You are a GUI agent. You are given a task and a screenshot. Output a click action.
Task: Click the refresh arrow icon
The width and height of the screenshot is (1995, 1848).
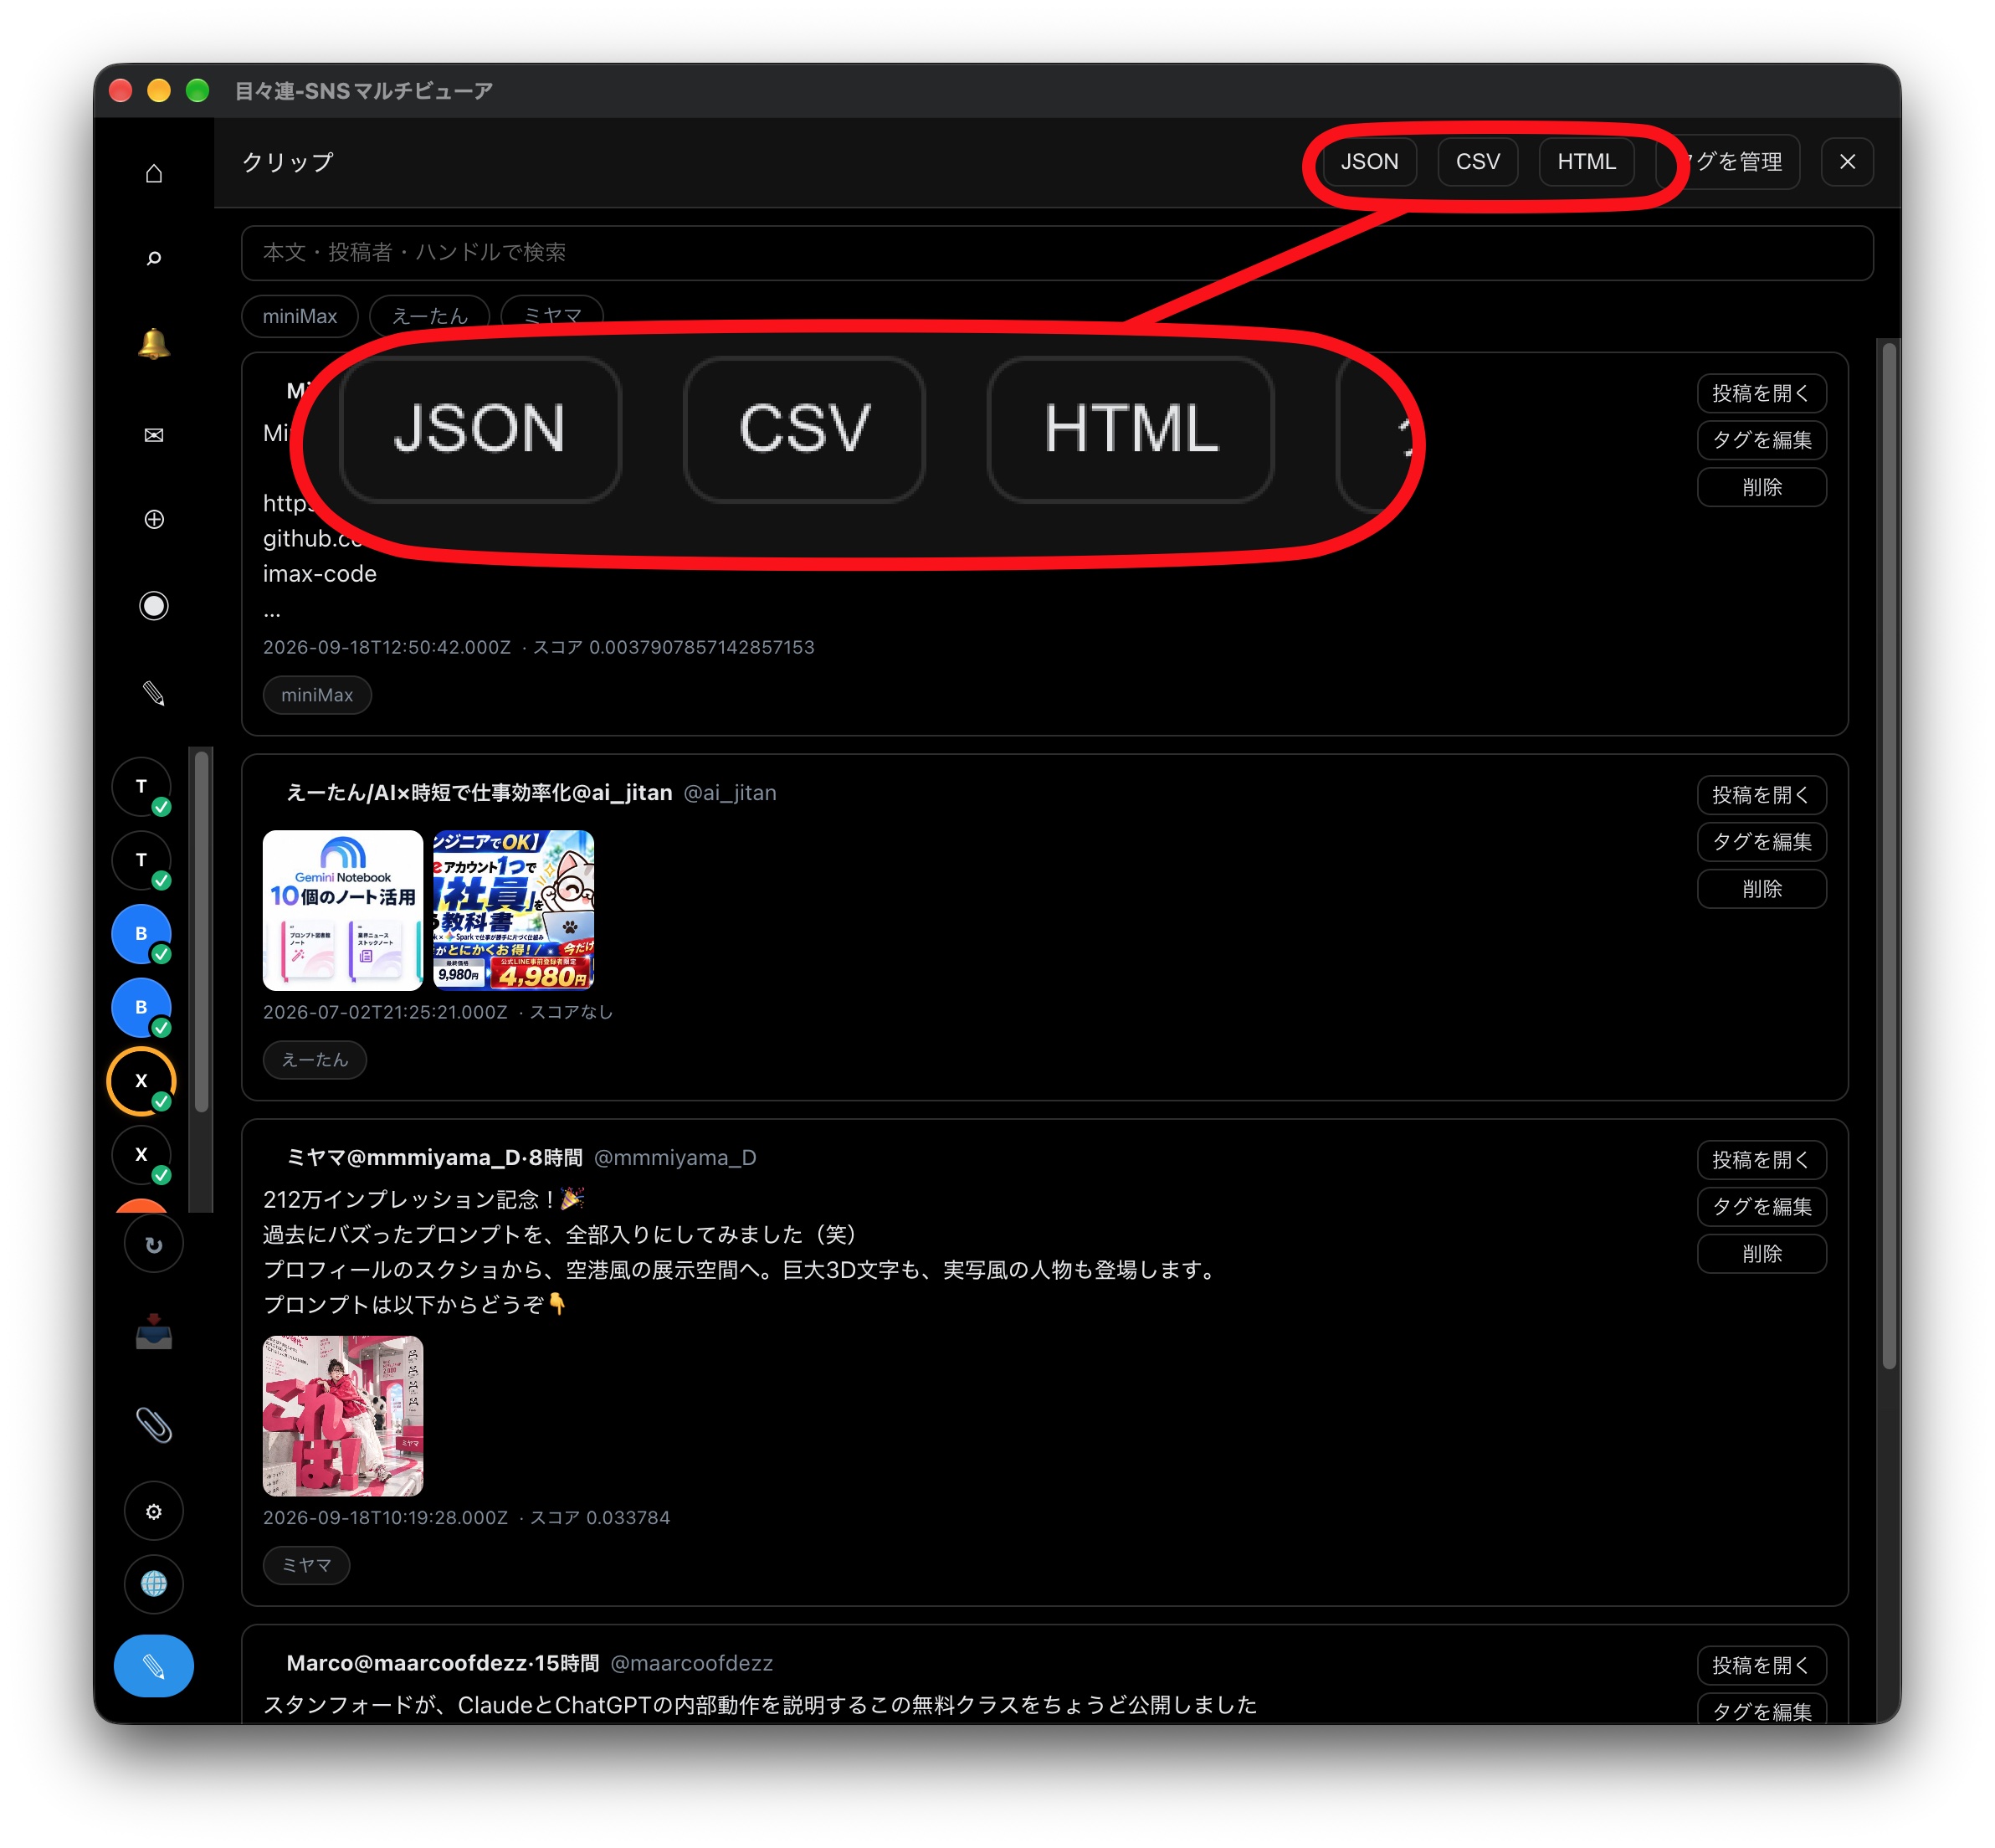(x=153, y=1244)
